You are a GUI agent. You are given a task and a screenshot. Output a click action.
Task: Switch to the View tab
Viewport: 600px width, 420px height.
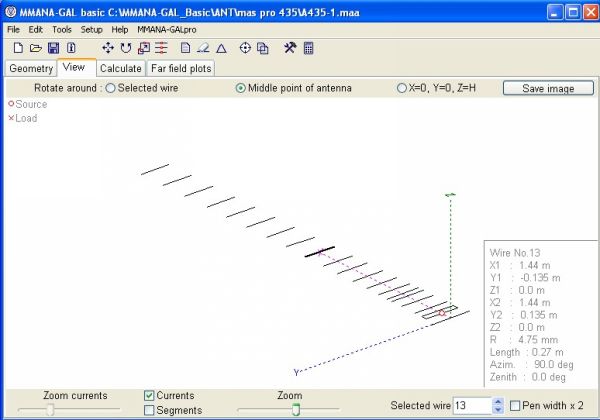[77, 67]
